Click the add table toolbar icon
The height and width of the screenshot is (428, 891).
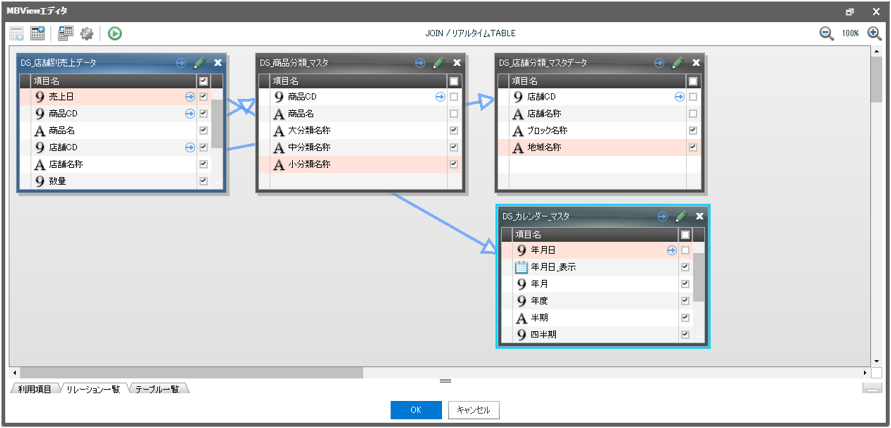[x=17, y=34]
